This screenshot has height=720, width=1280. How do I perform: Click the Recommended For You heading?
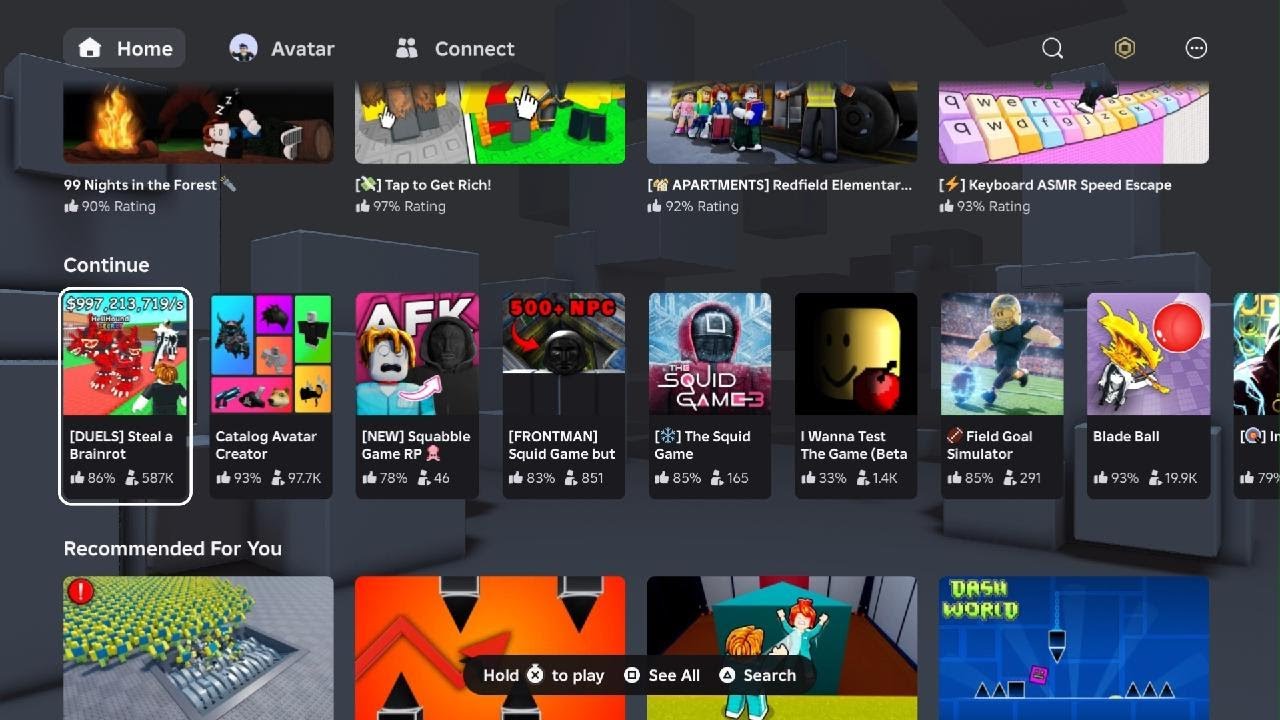[x=172, y=548]
